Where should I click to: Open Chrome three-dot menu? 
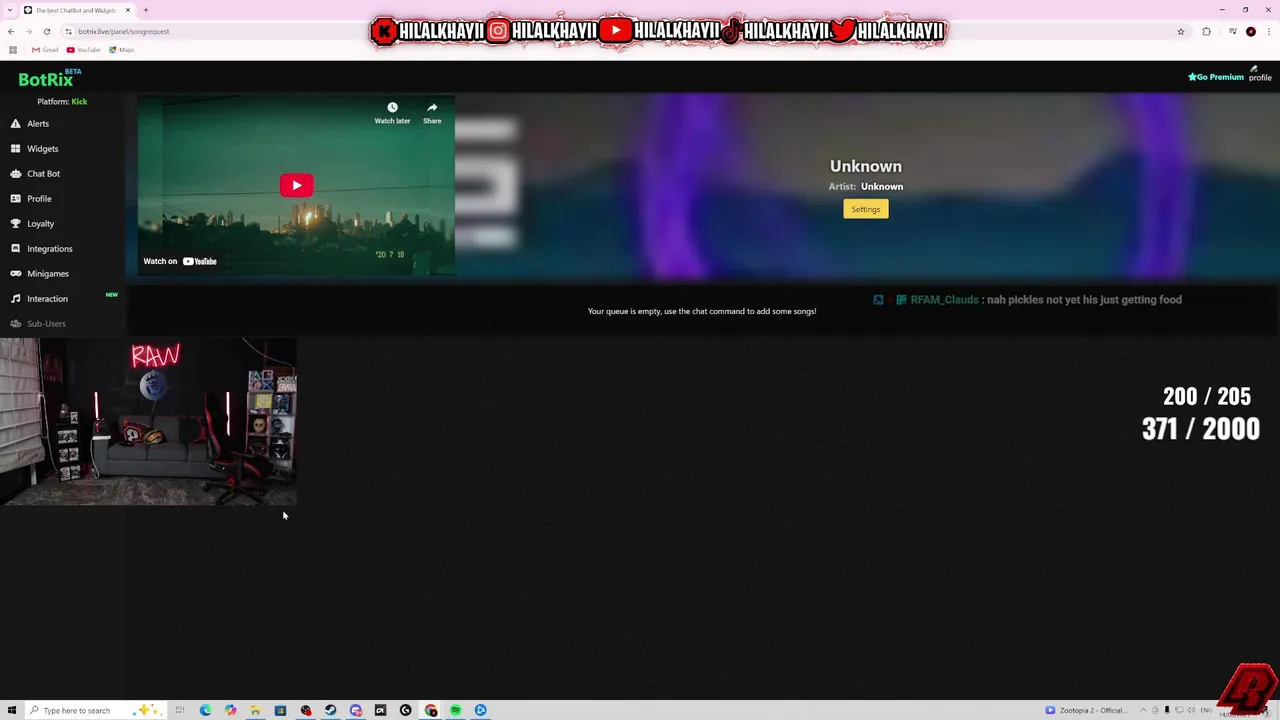(x=1269, y=31)
